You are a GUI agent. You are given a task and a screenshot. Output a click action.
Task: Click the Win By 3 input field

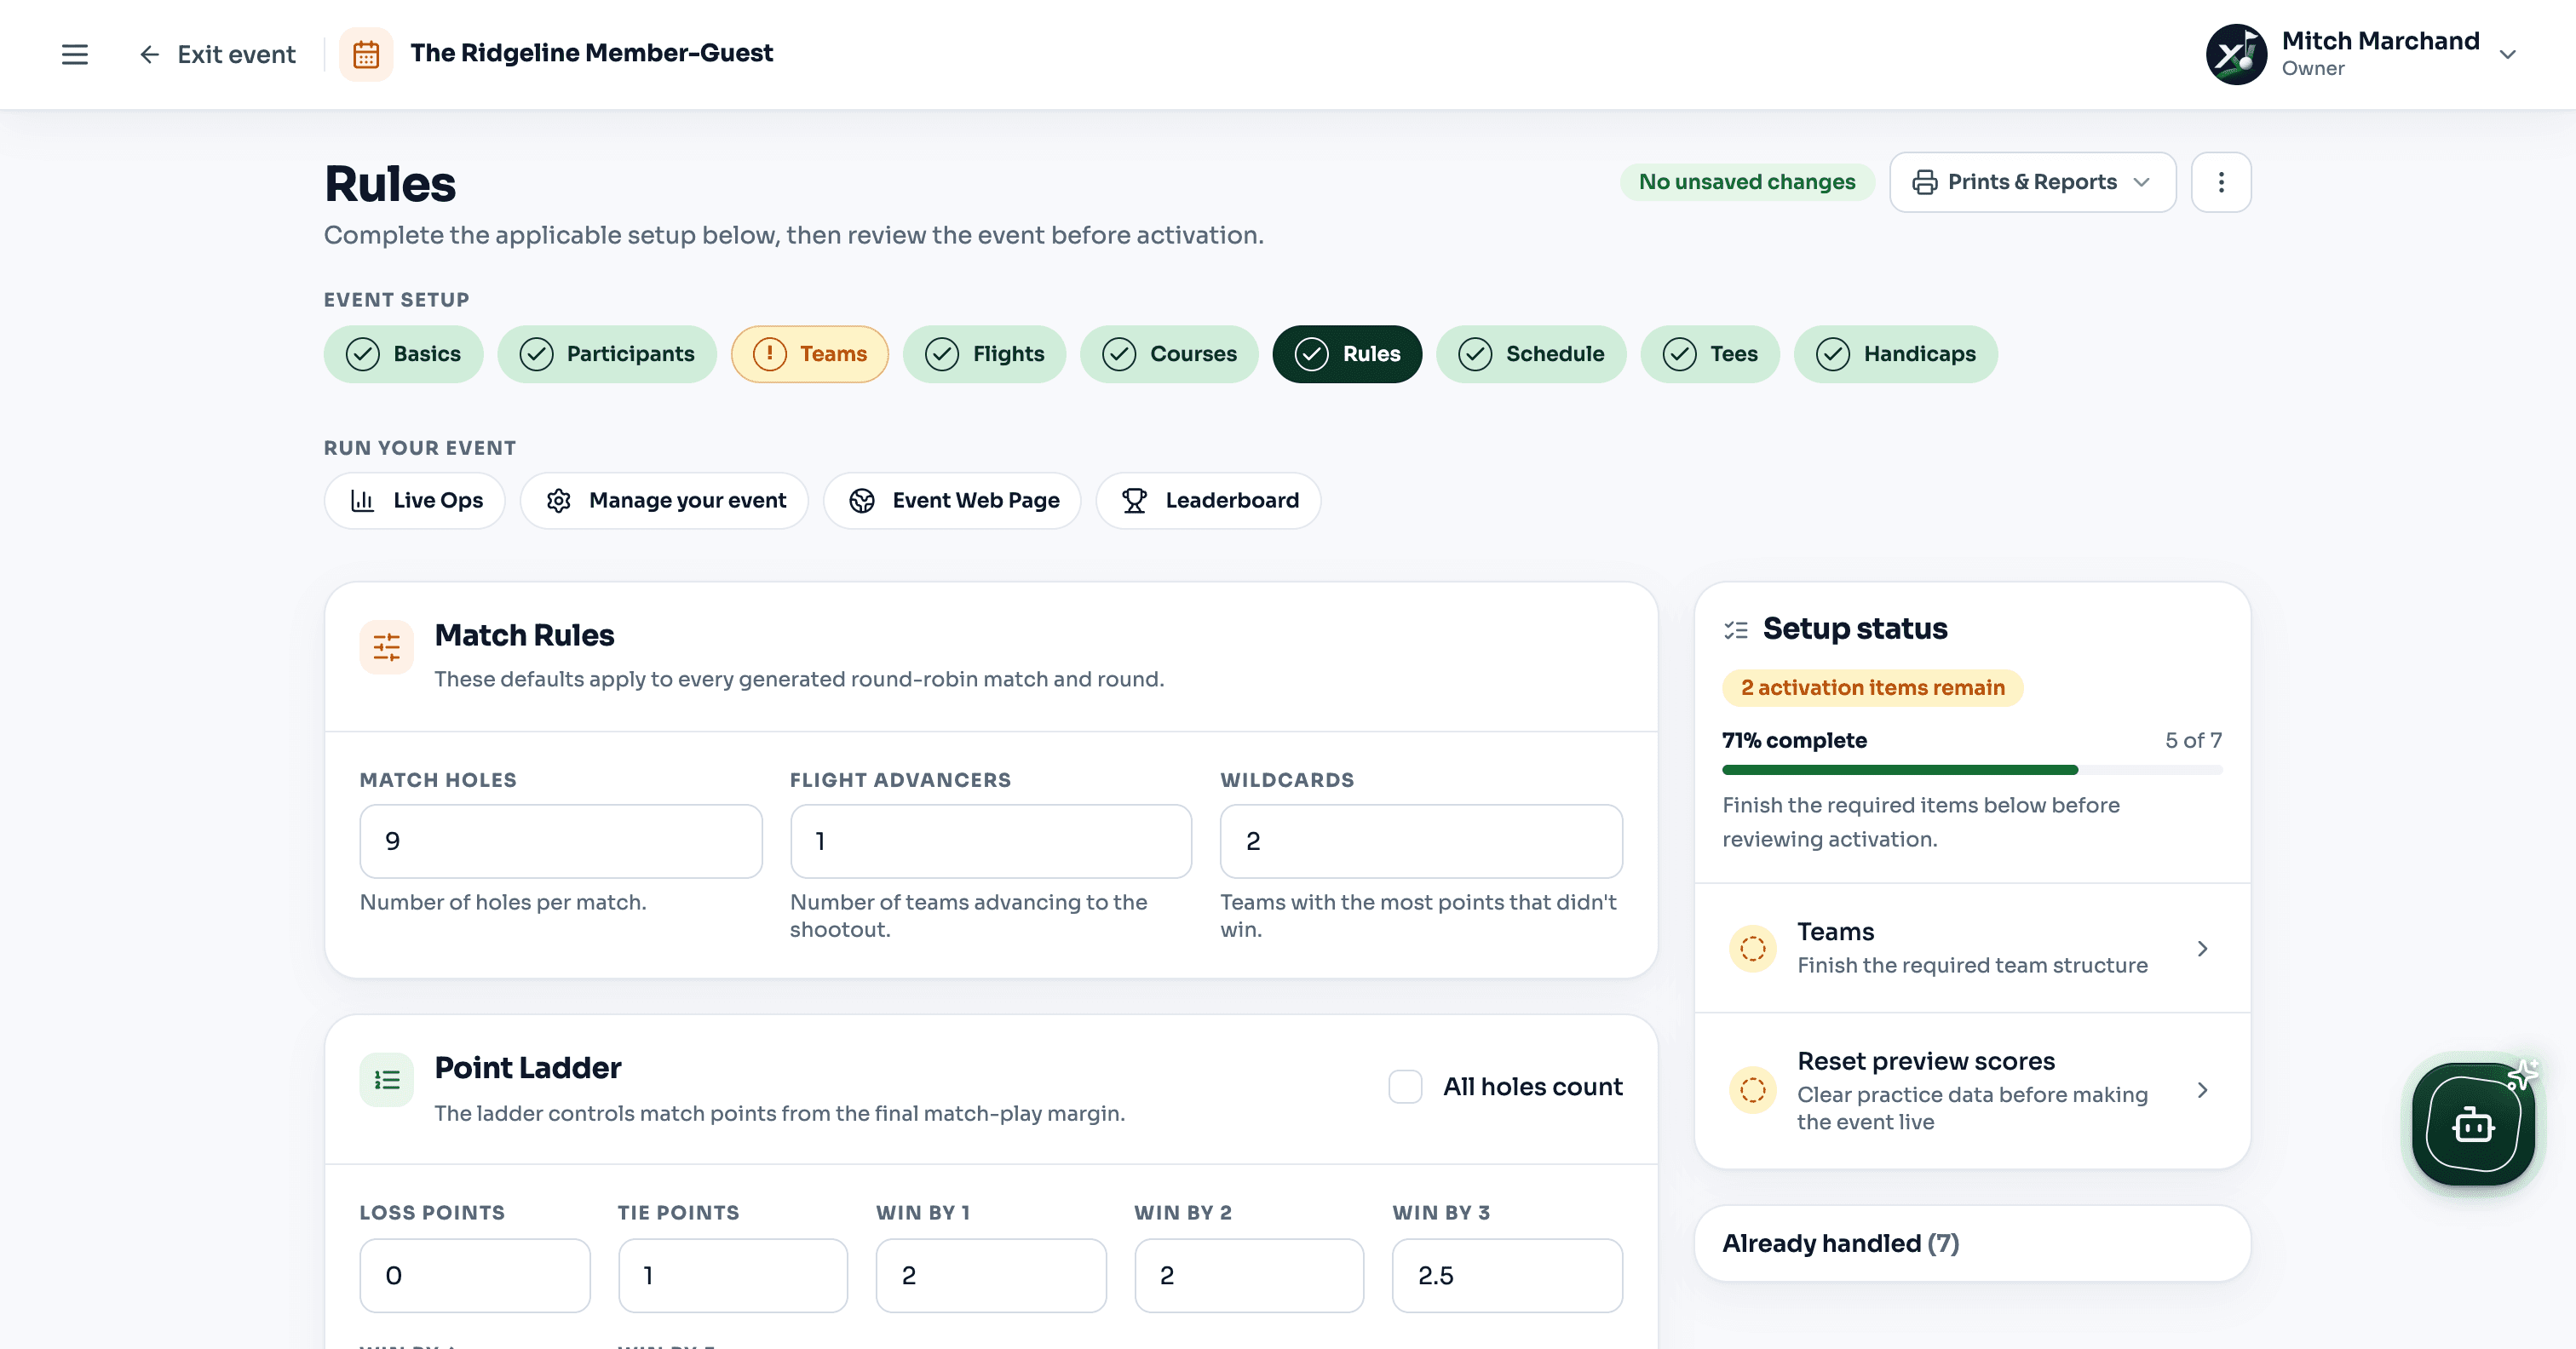tap(1507, 1275)
